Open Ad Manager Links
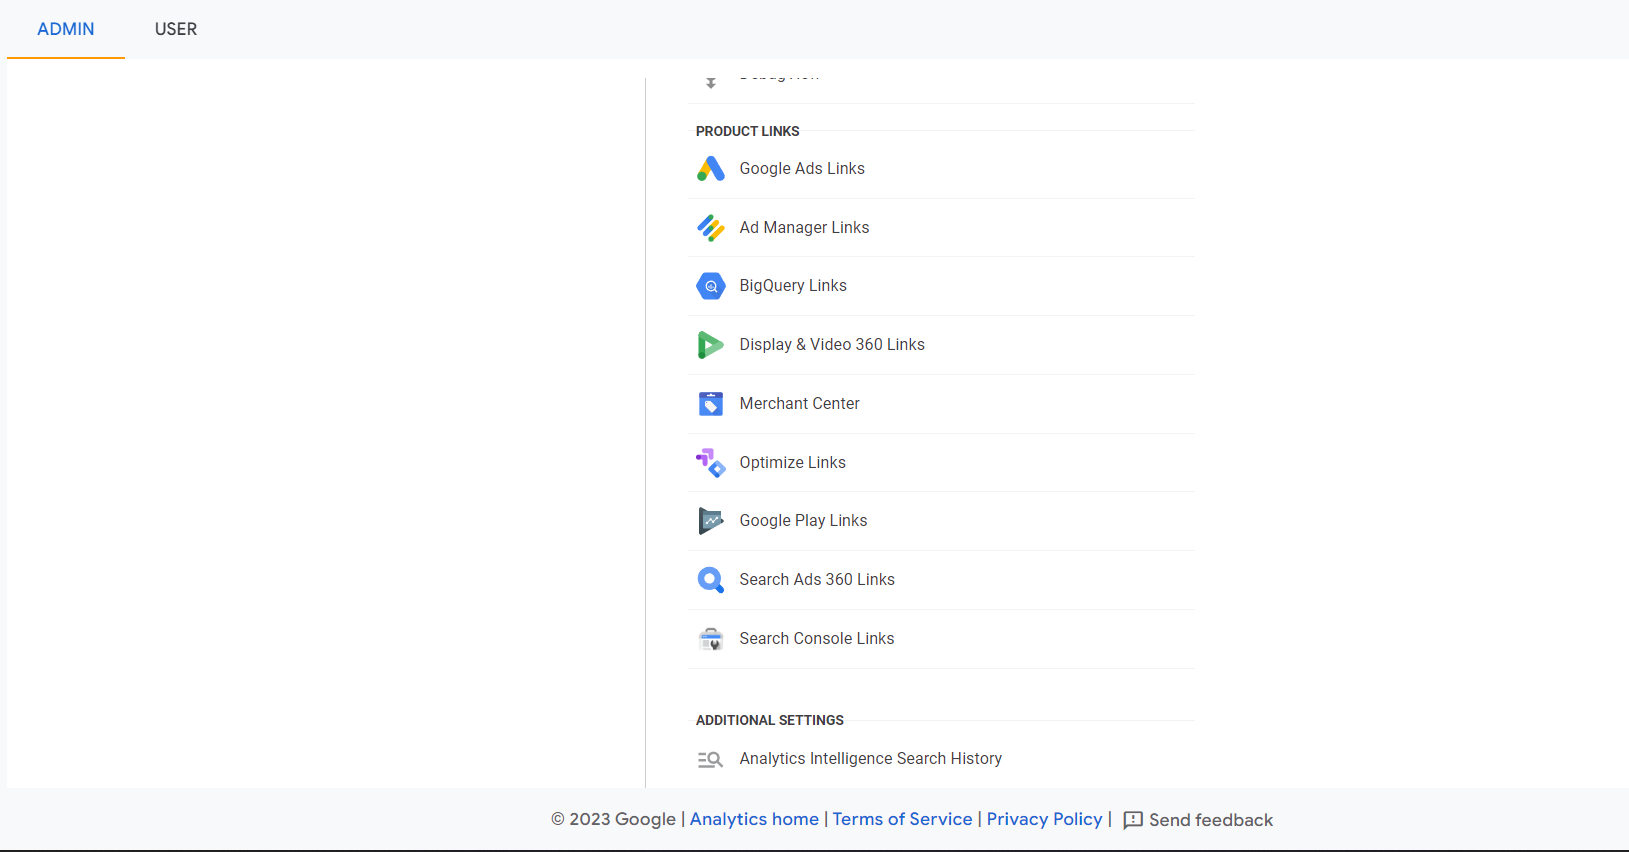Image resolution: width=1629 pixels, height=852 pixels. point(942,228)
